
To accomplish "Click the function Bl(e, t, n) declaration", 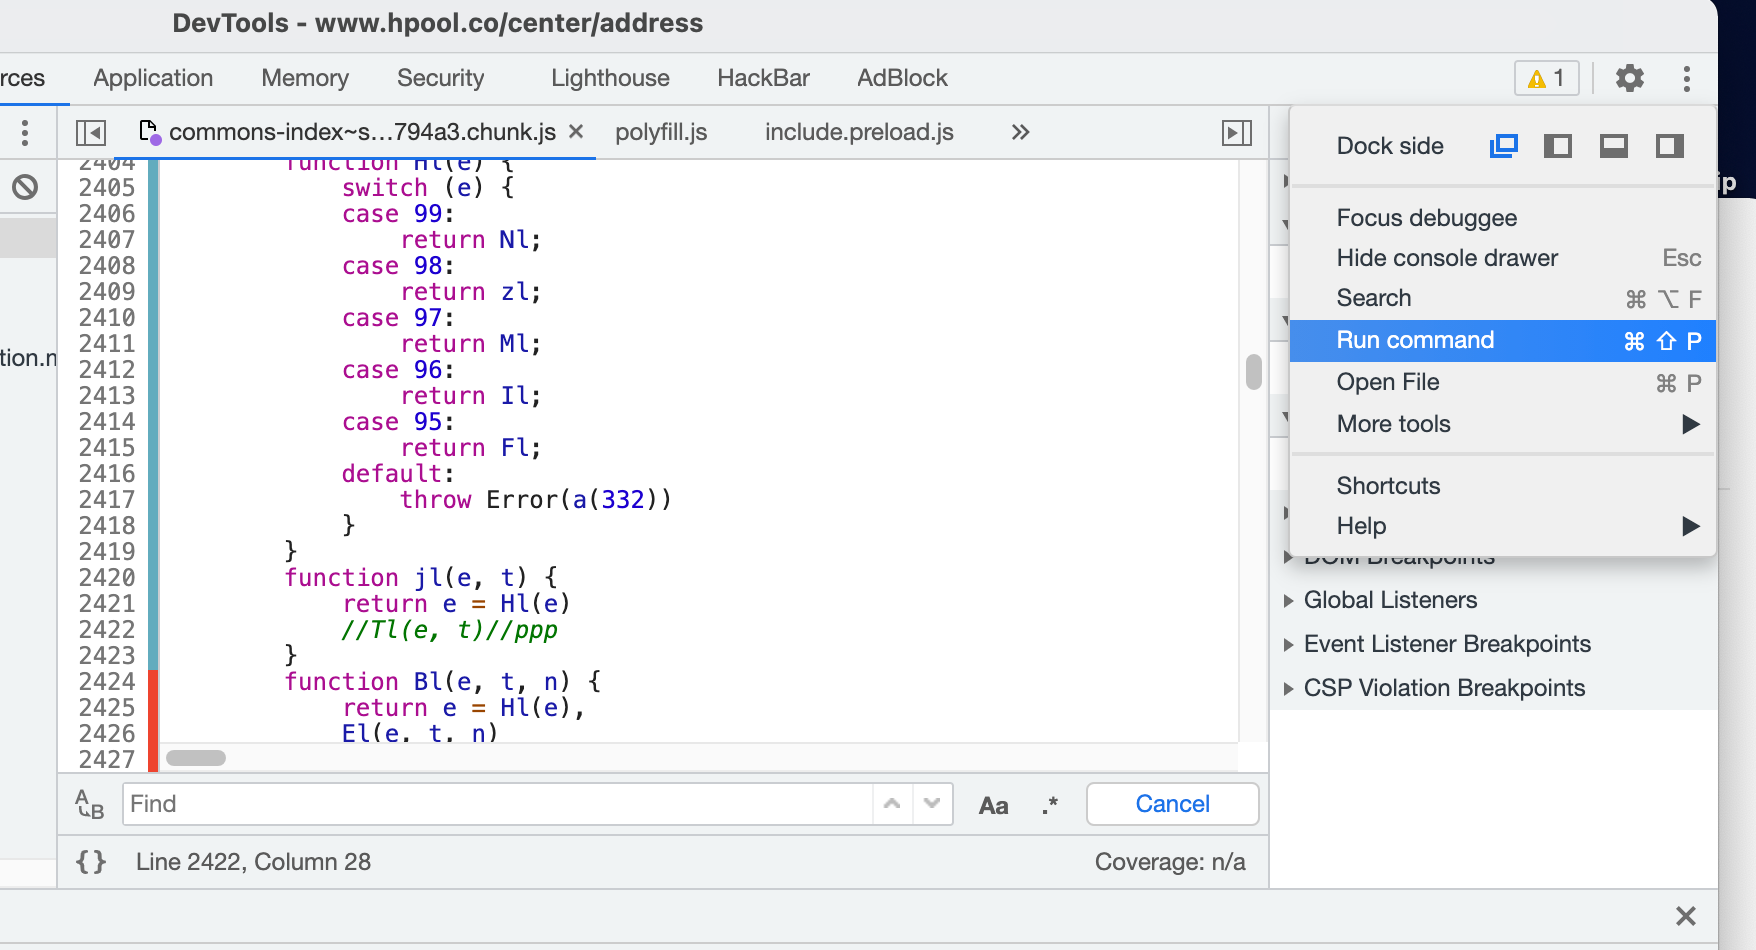I will click(x=443, y=682).
